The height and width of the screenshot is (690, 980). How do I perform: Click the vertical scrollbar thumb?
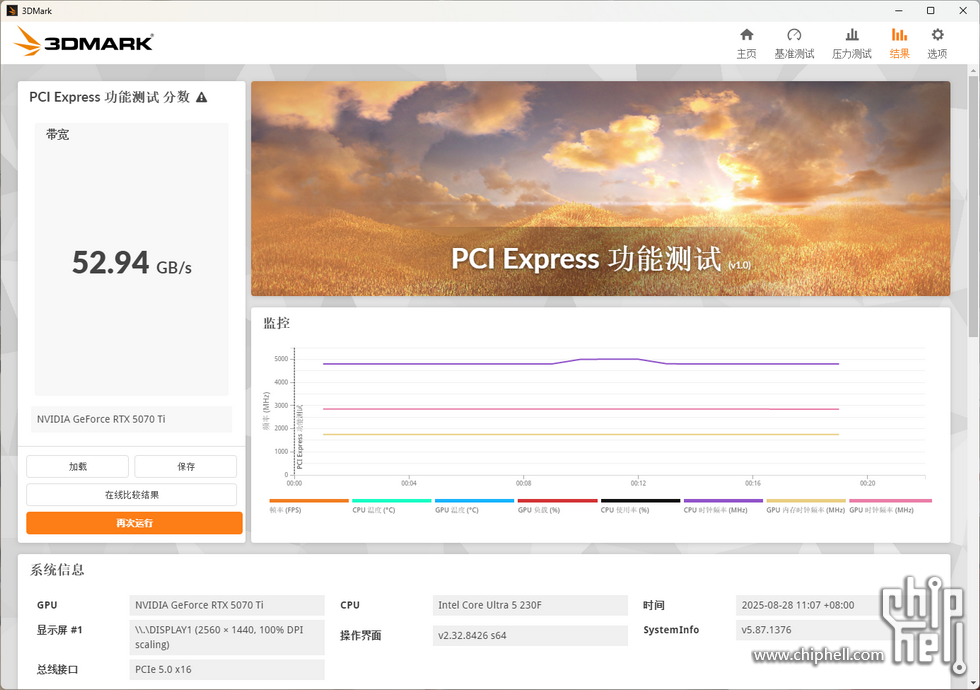tap(973, 206)
